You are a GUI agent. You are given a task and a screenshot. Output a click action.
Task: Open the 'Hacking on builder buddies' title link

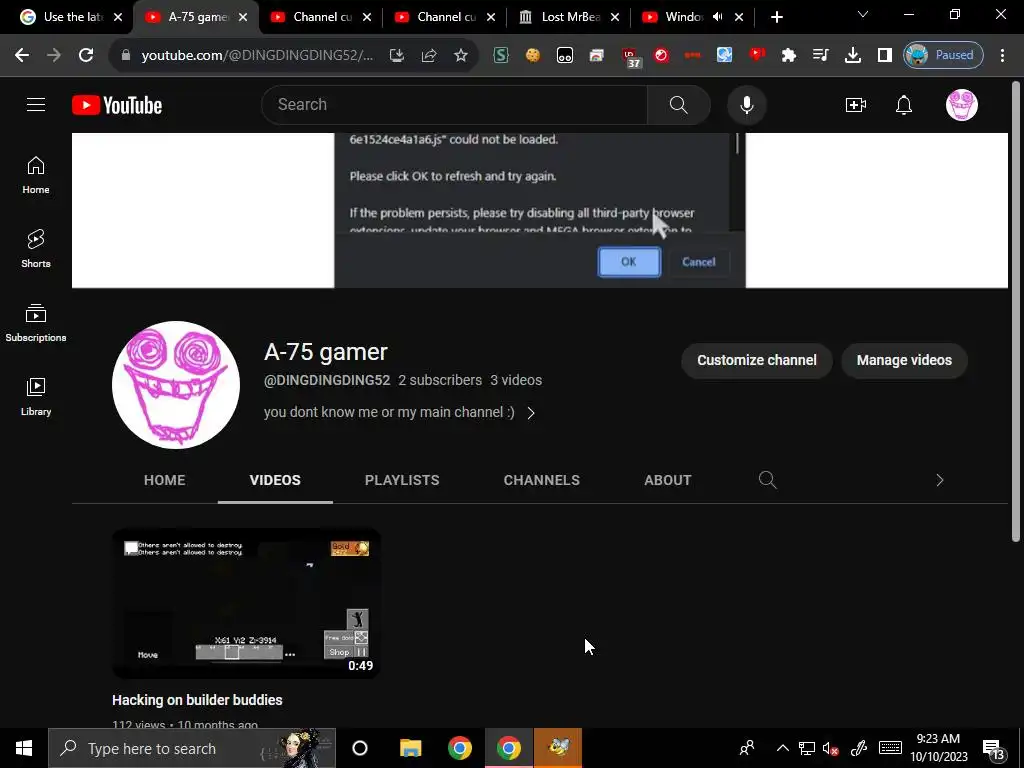pyautogui.click(x=197, y=699)
